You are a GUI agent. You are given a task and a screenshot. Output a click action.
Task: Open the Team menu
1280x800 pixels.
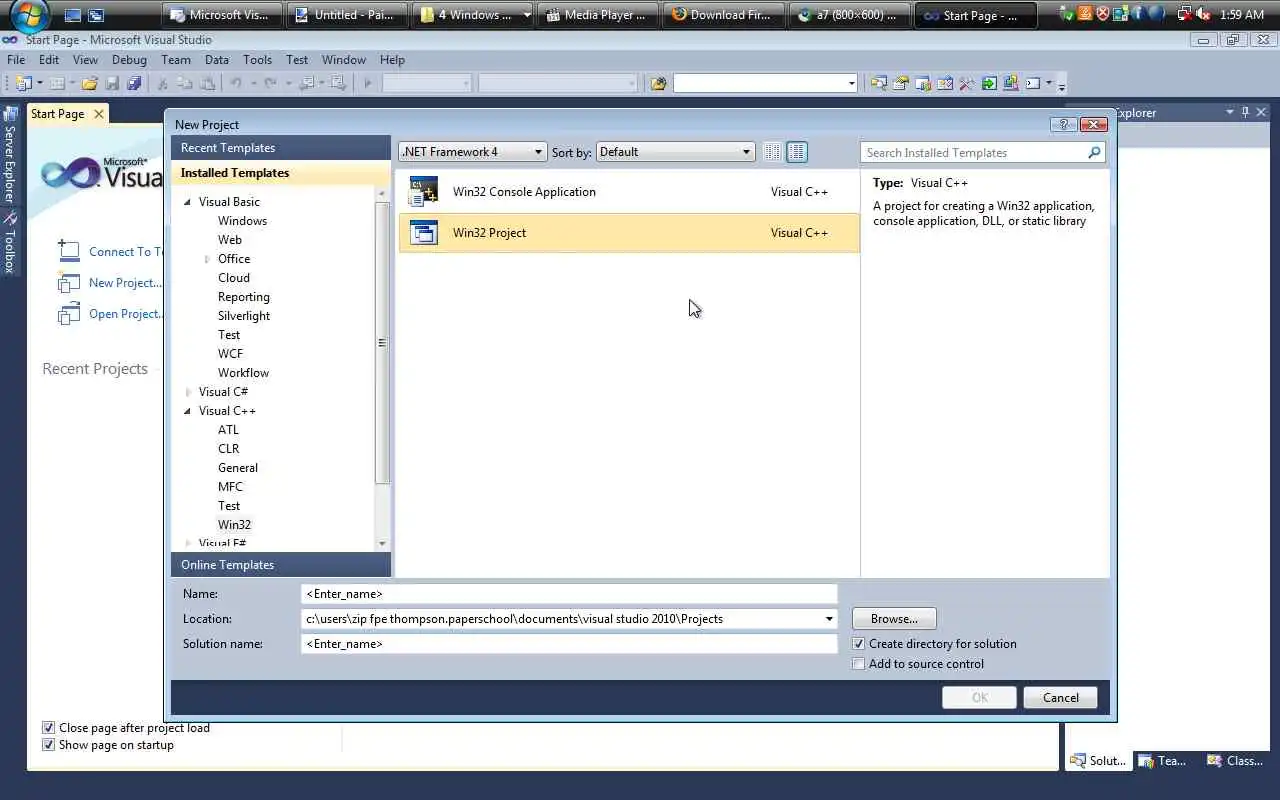(x=176, y=60)
